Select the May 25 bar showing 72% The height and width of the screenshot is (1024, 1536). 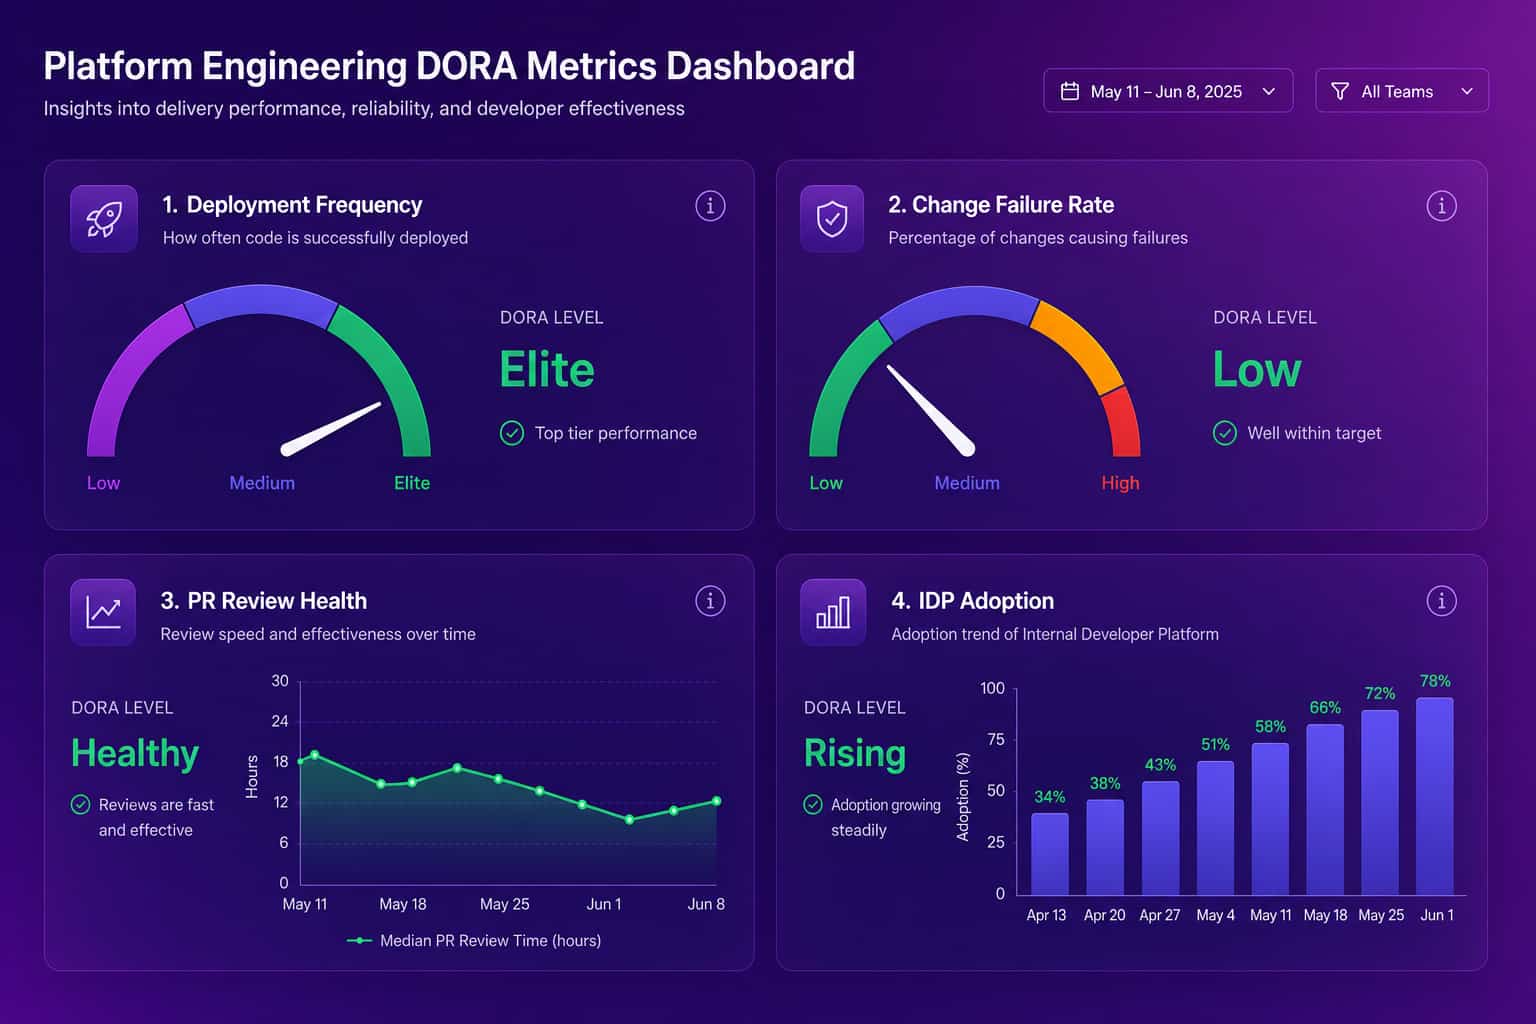[x=1380, y=802]
